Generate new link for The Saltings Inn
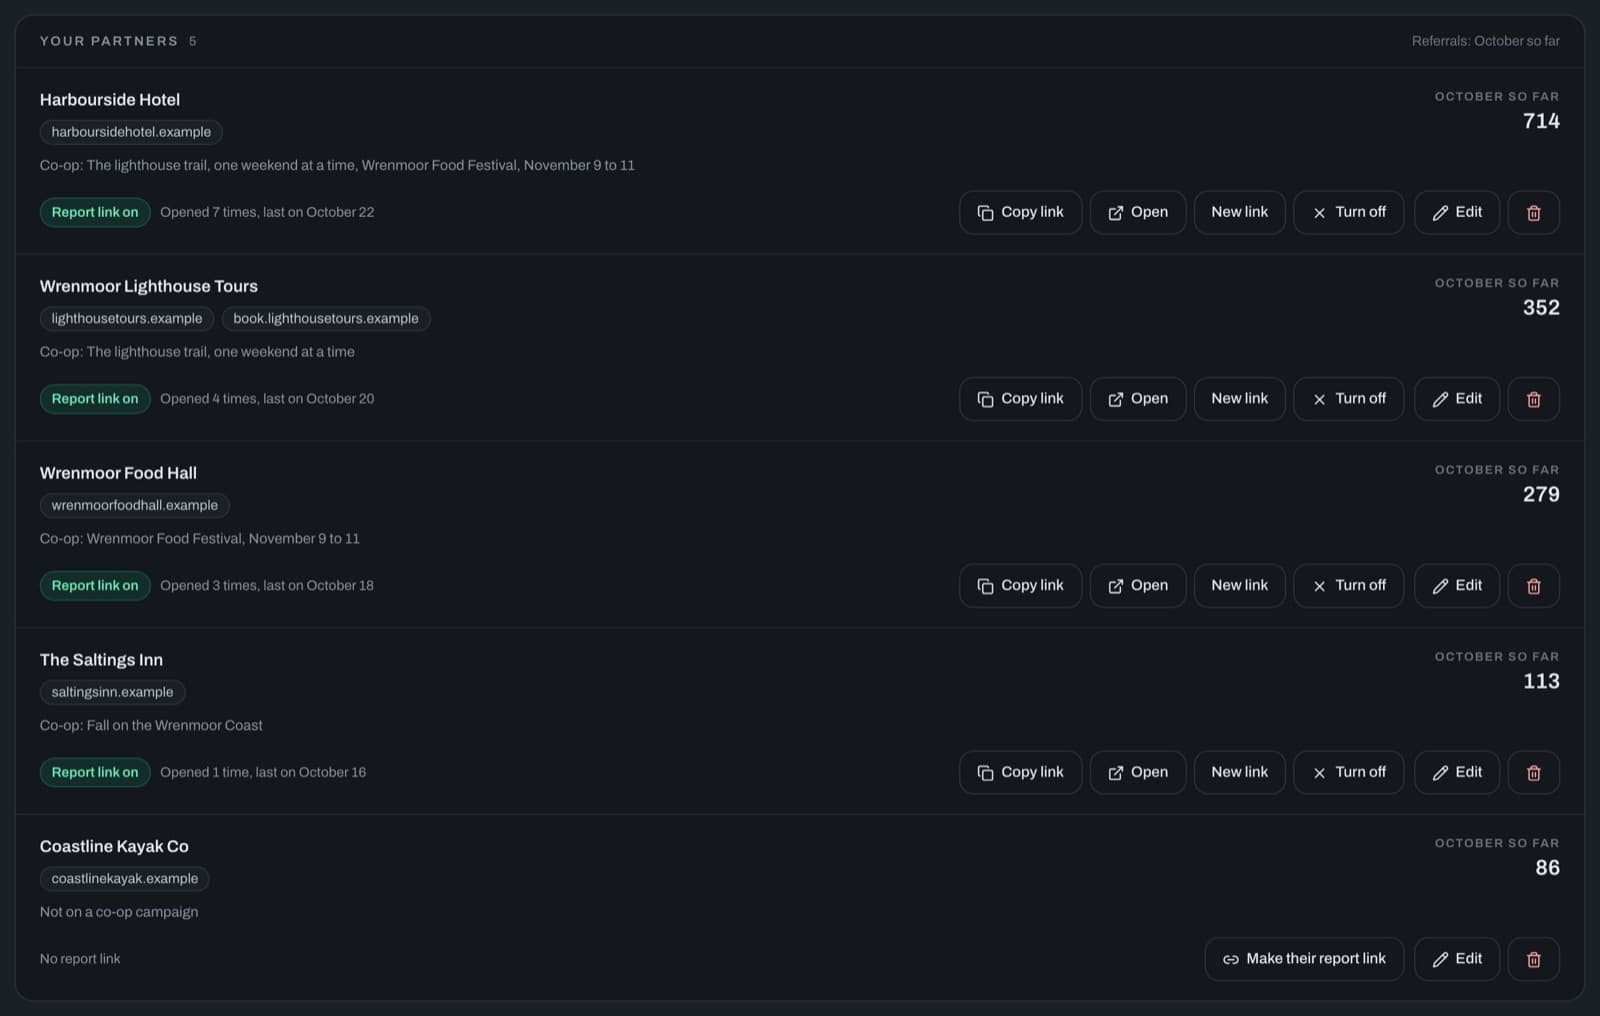Screen dimensions: 1600x1016 1239,772
